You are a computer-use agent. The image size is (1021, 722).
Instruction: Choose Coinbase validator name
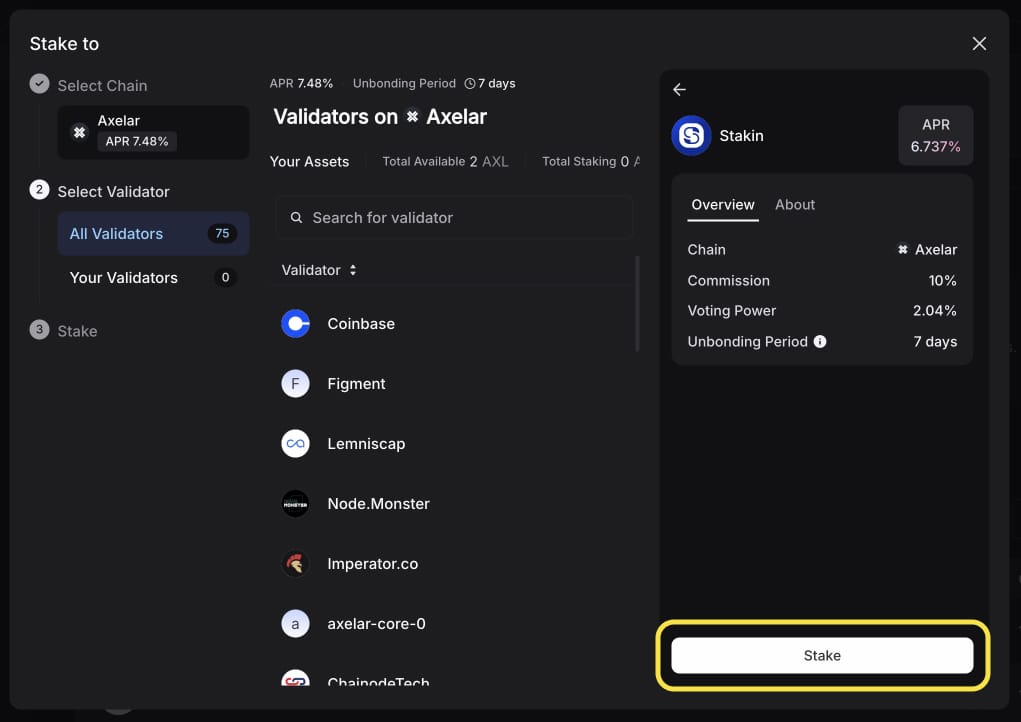(x=361, y=324)
